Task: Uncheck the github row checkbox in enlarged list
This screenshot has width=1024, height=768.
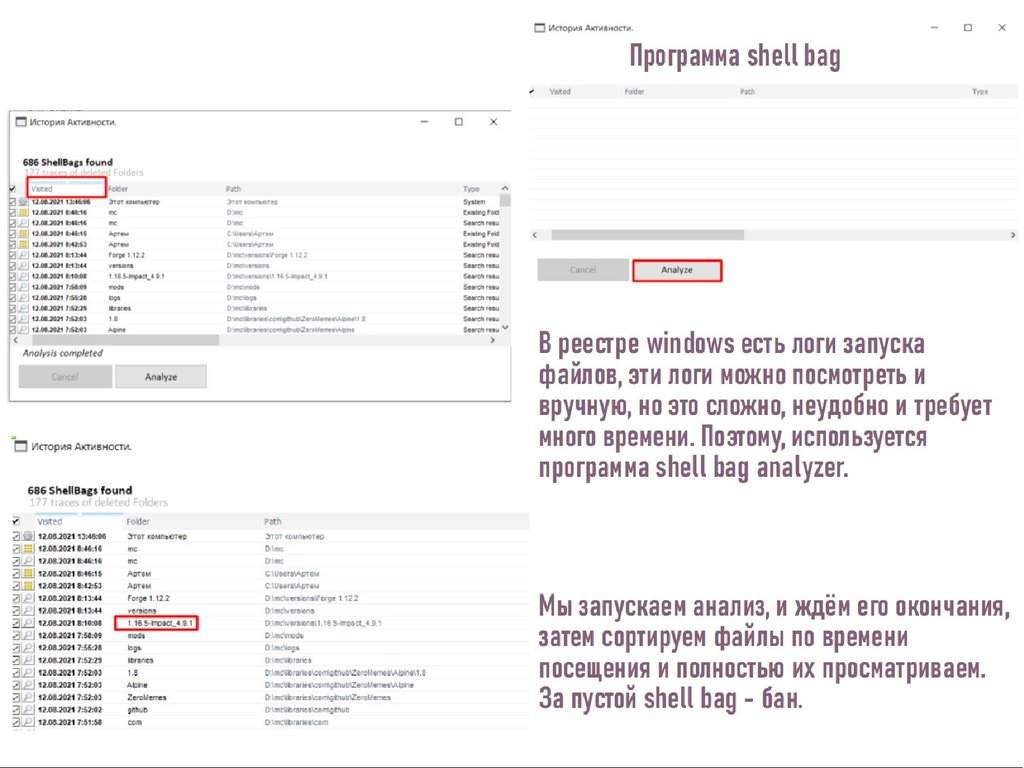Action: click(16, 710)
